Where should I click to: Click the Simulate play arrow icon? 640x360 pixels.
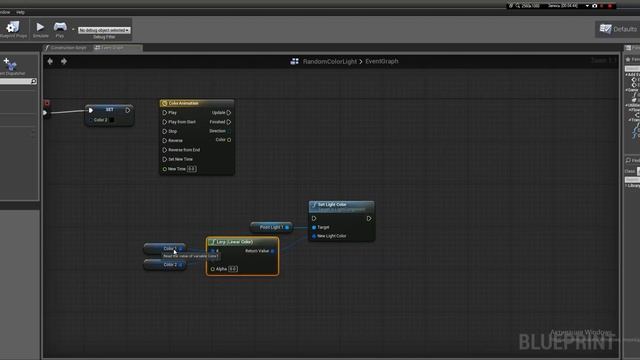[40, 27]
